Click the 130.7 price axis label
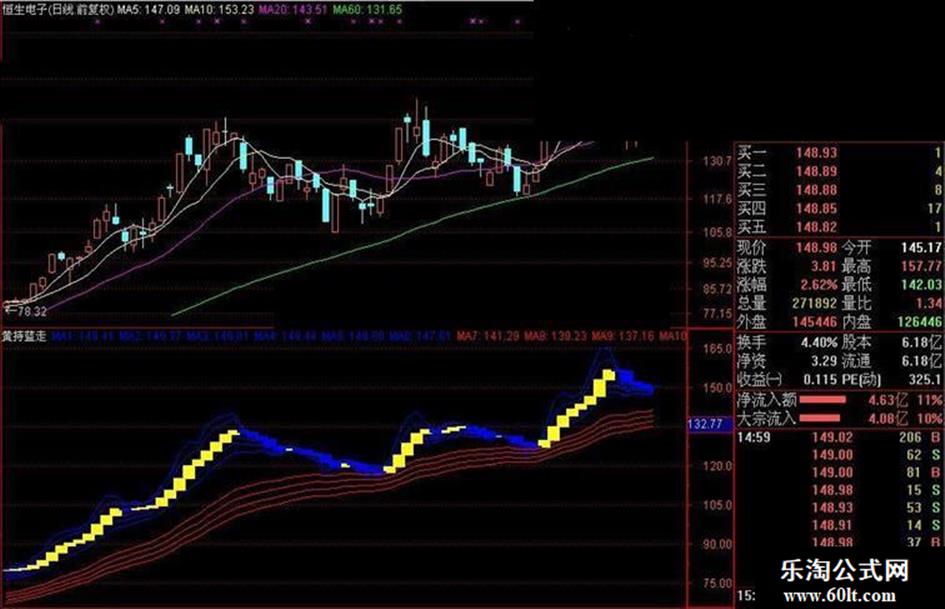This screenshot has height=609, width=945. pos(717,162)
